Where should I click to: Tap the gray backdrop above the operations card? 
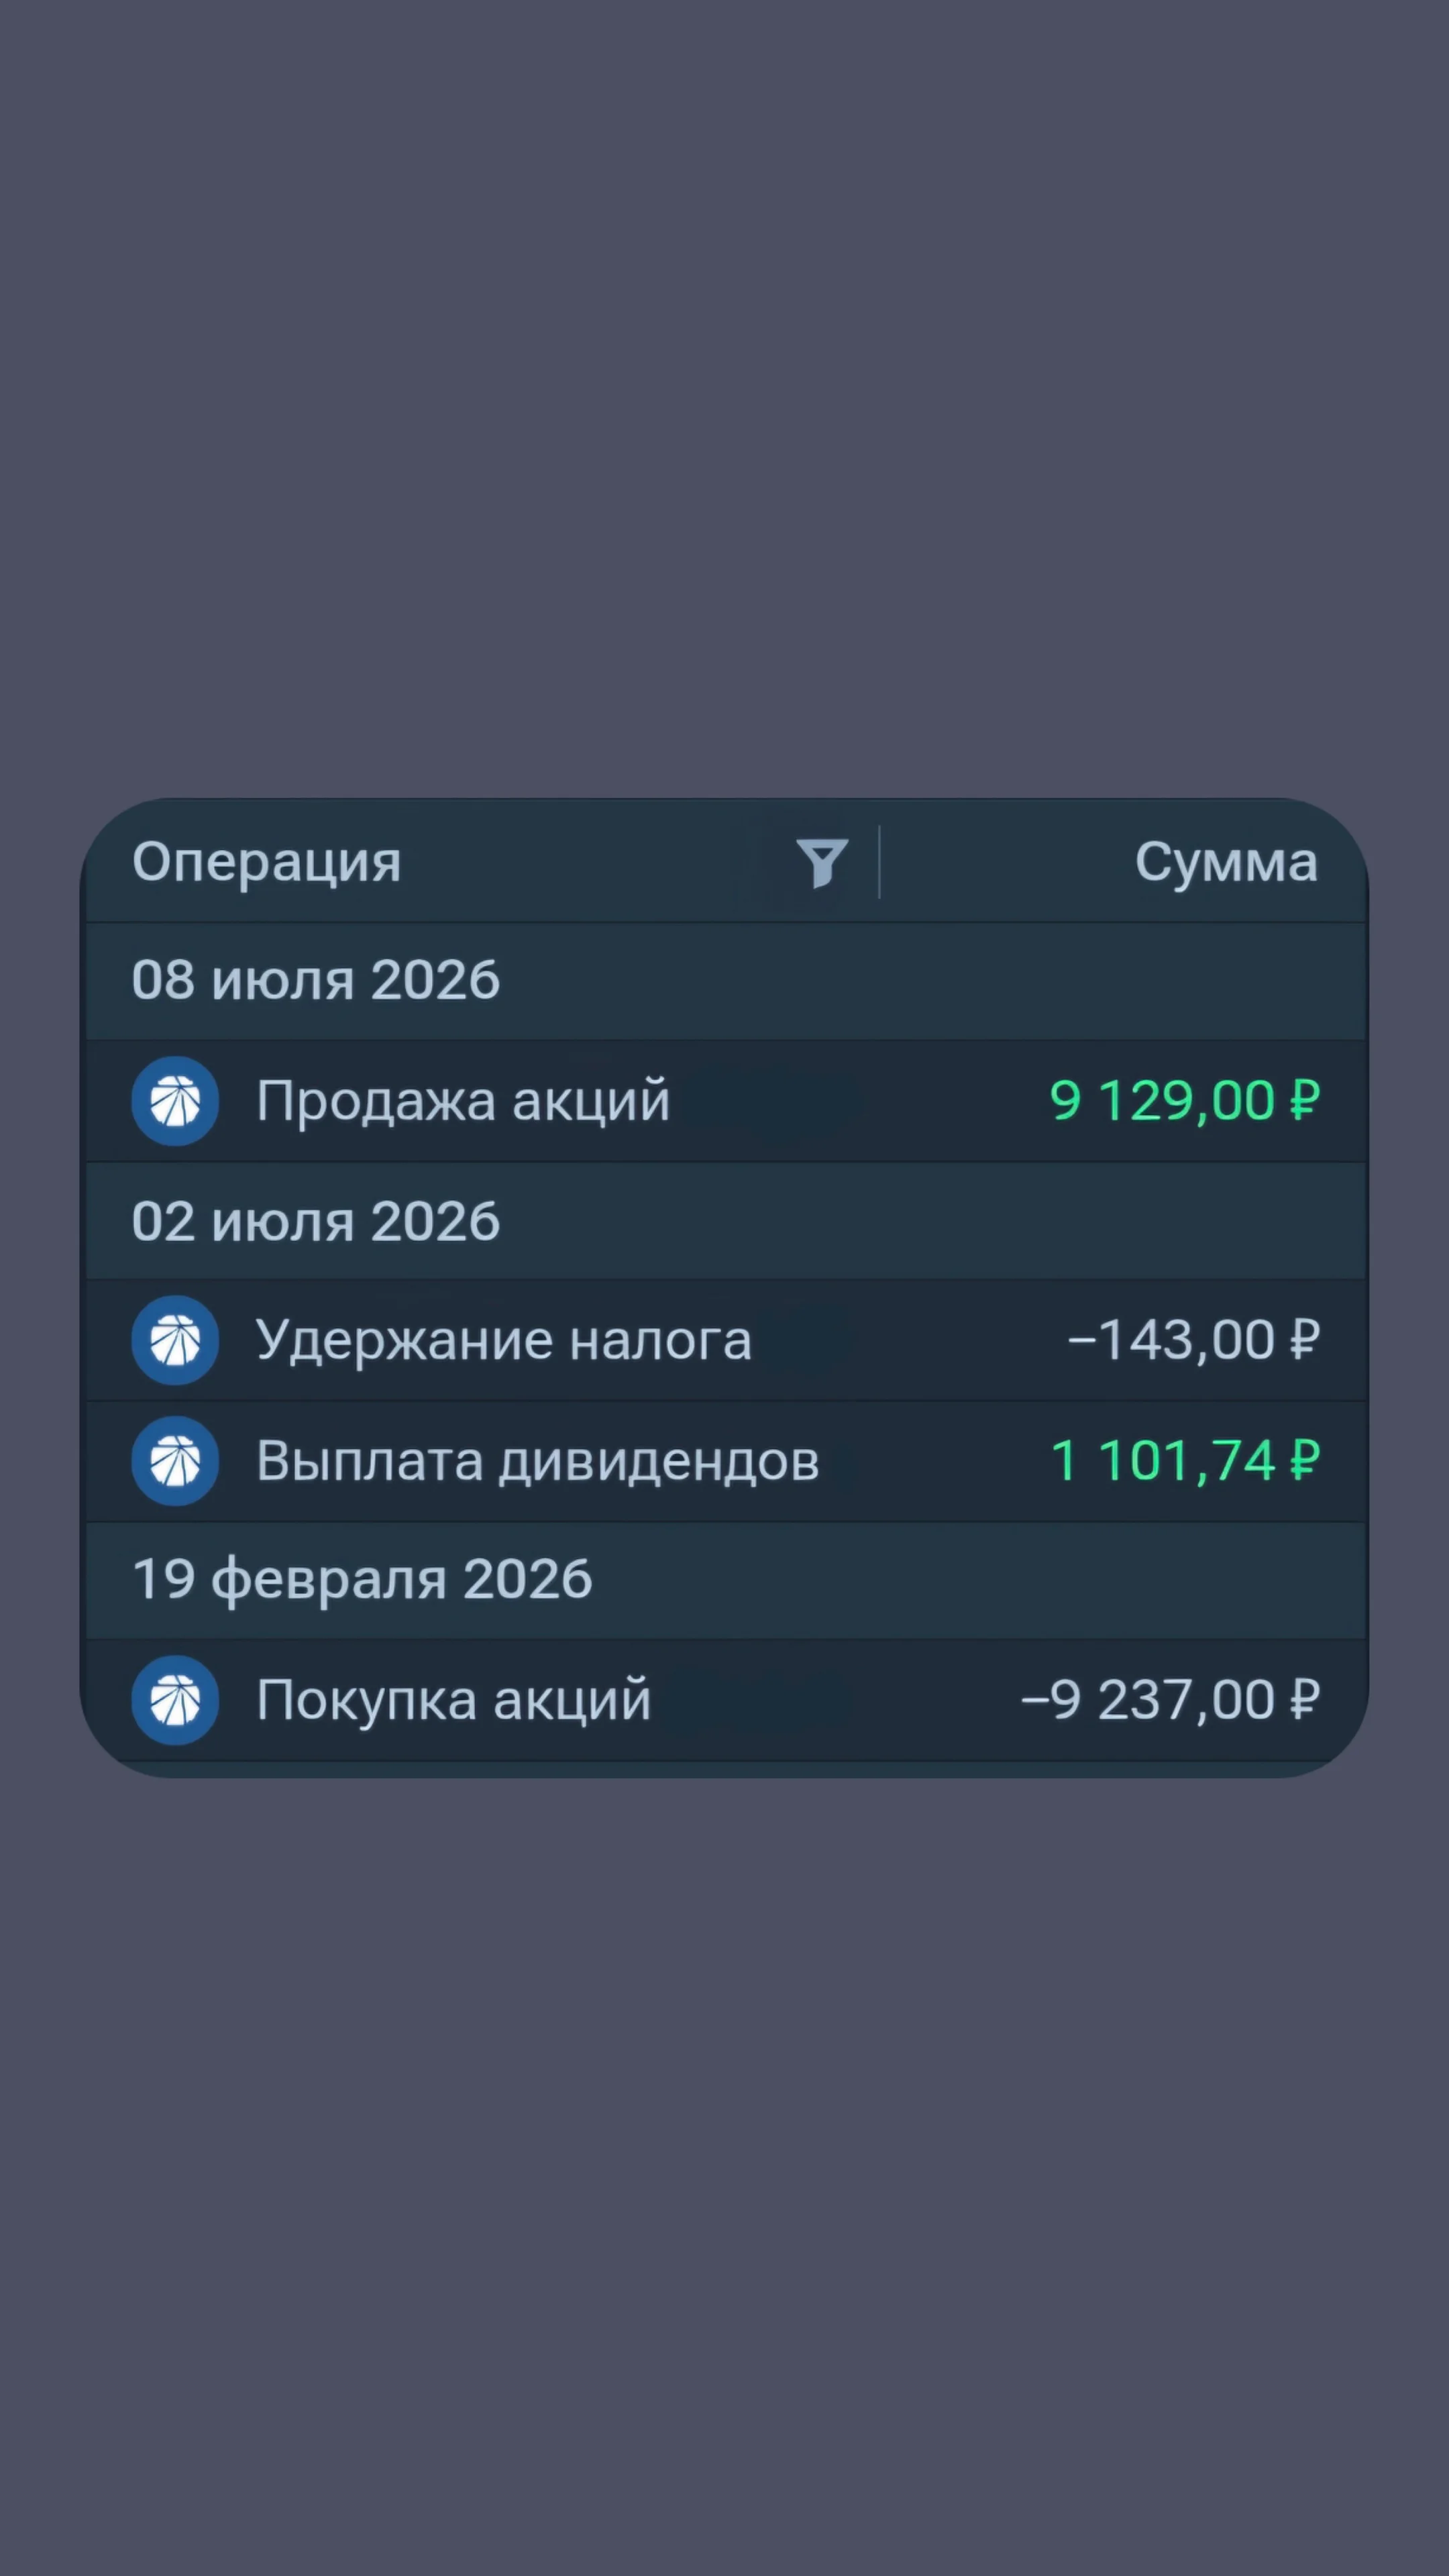[x=724, y=400]
